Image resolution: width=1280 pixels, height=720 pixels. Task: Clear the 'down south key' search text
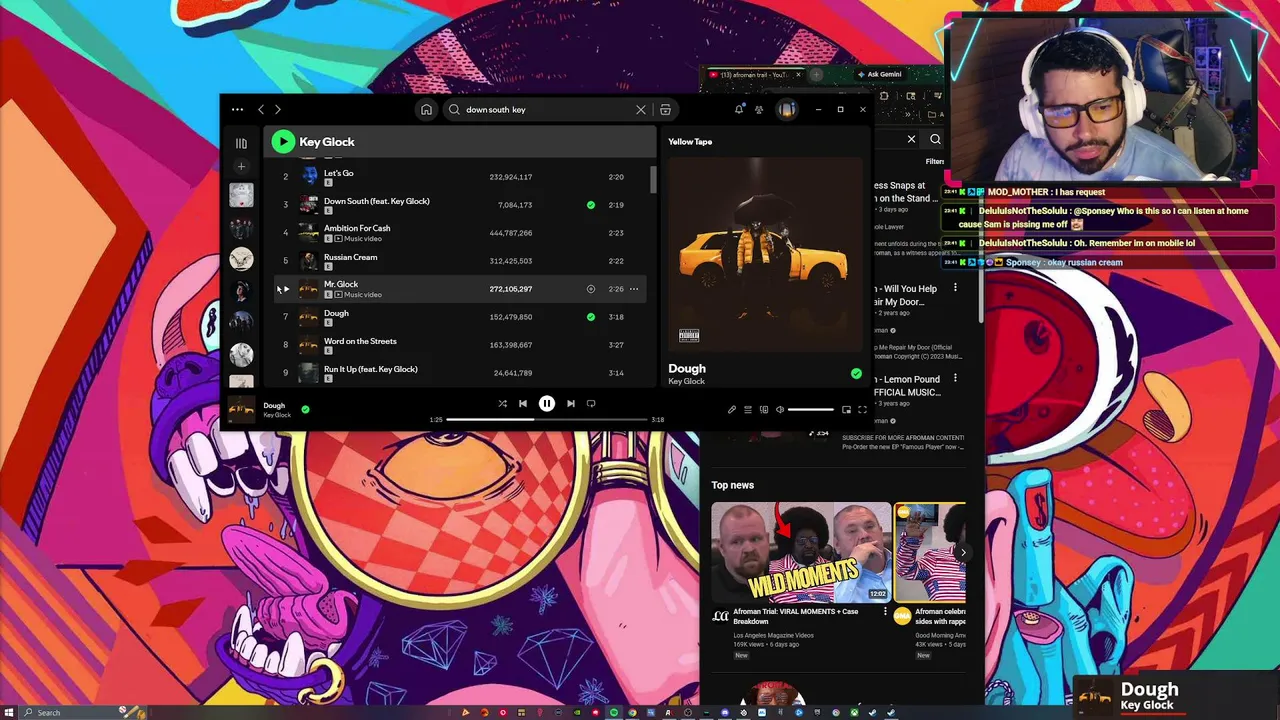point(641,110)
